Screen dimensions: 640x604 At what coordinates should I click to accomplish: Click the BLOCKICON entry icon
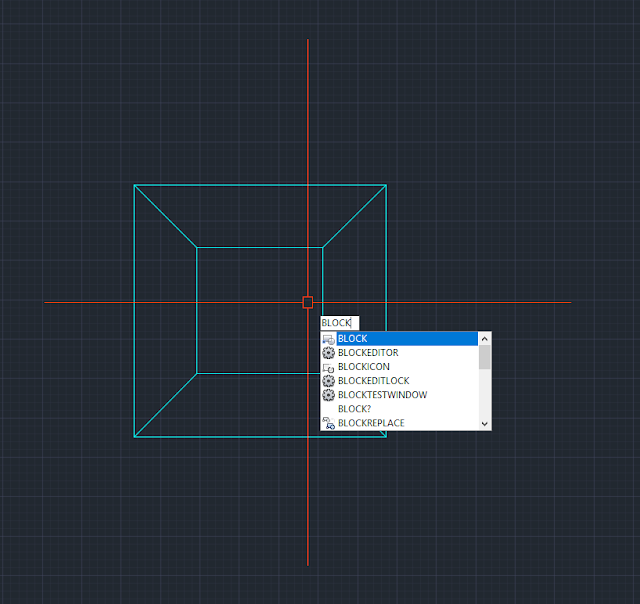tap(329, 368)
